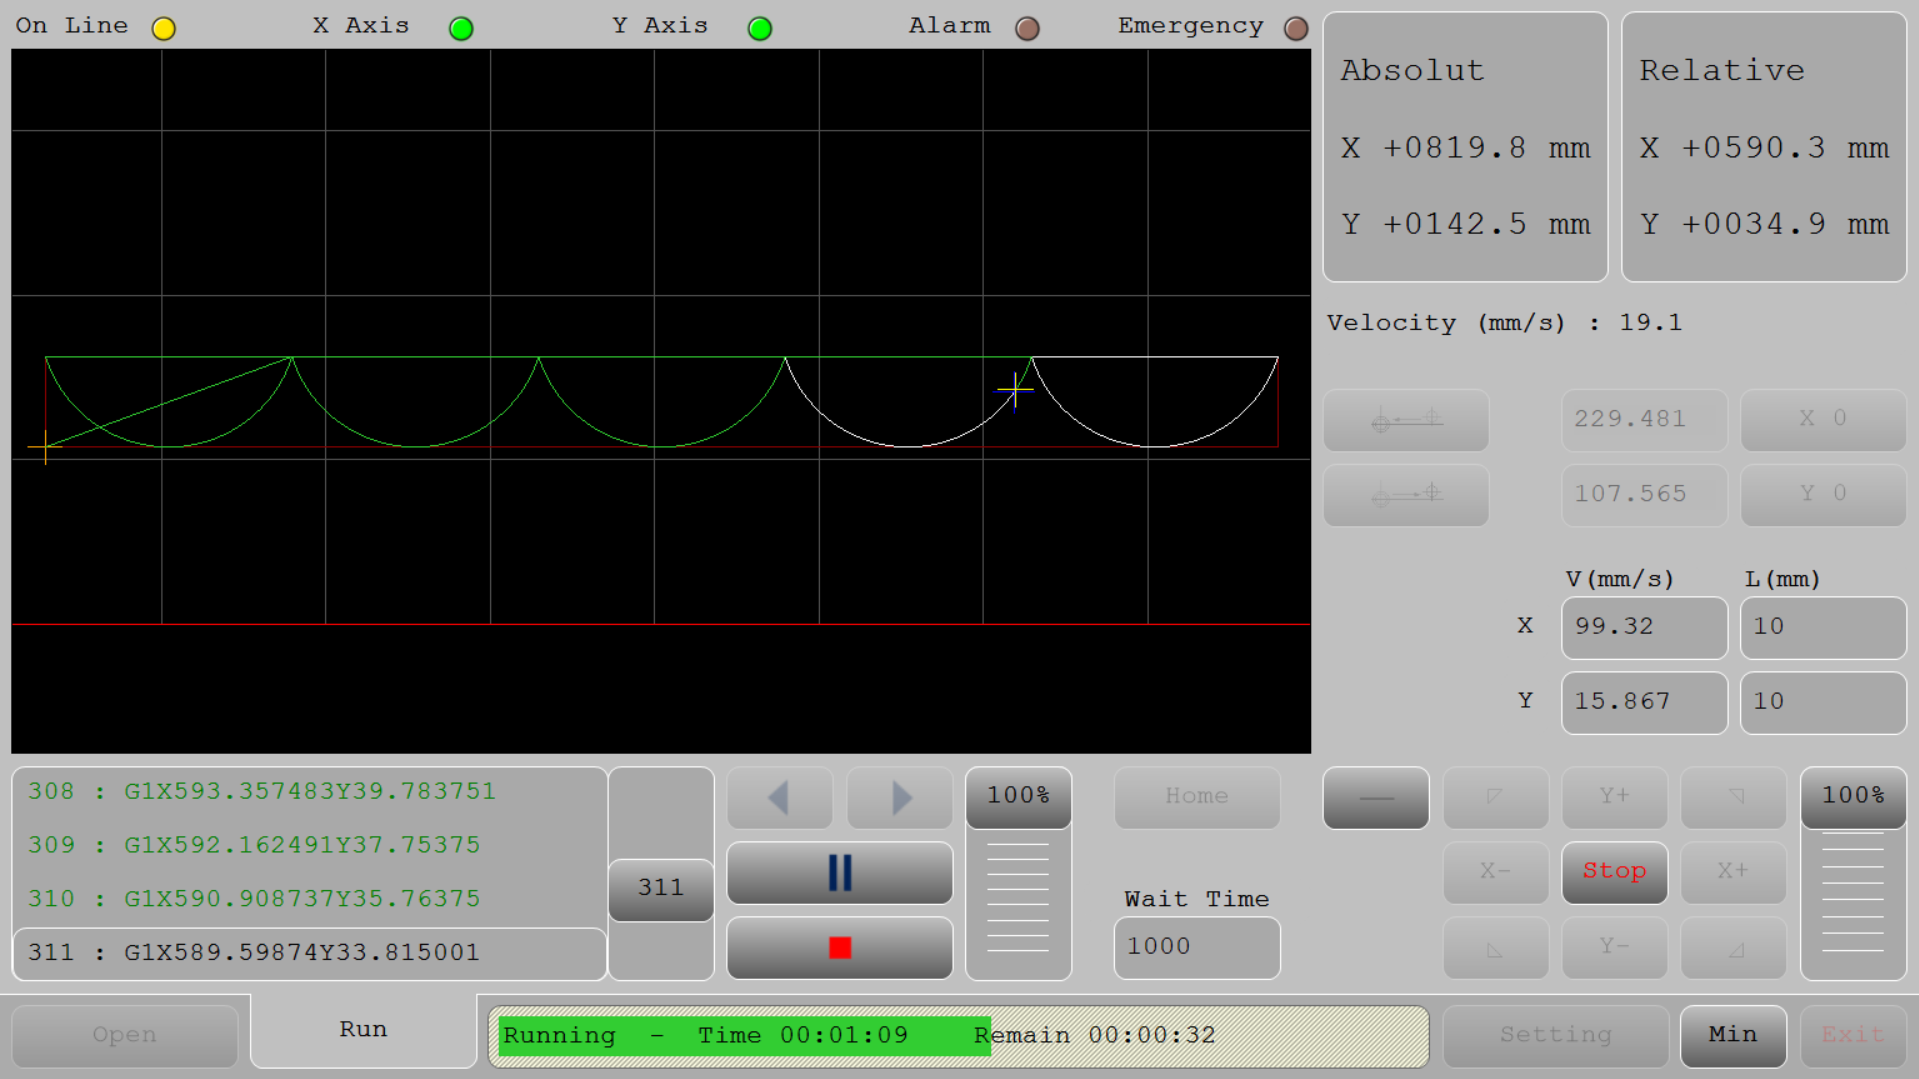The image size is (1919, 1079).
Task: Edit the Wait Time value 1000
Action: (1196, 946)
